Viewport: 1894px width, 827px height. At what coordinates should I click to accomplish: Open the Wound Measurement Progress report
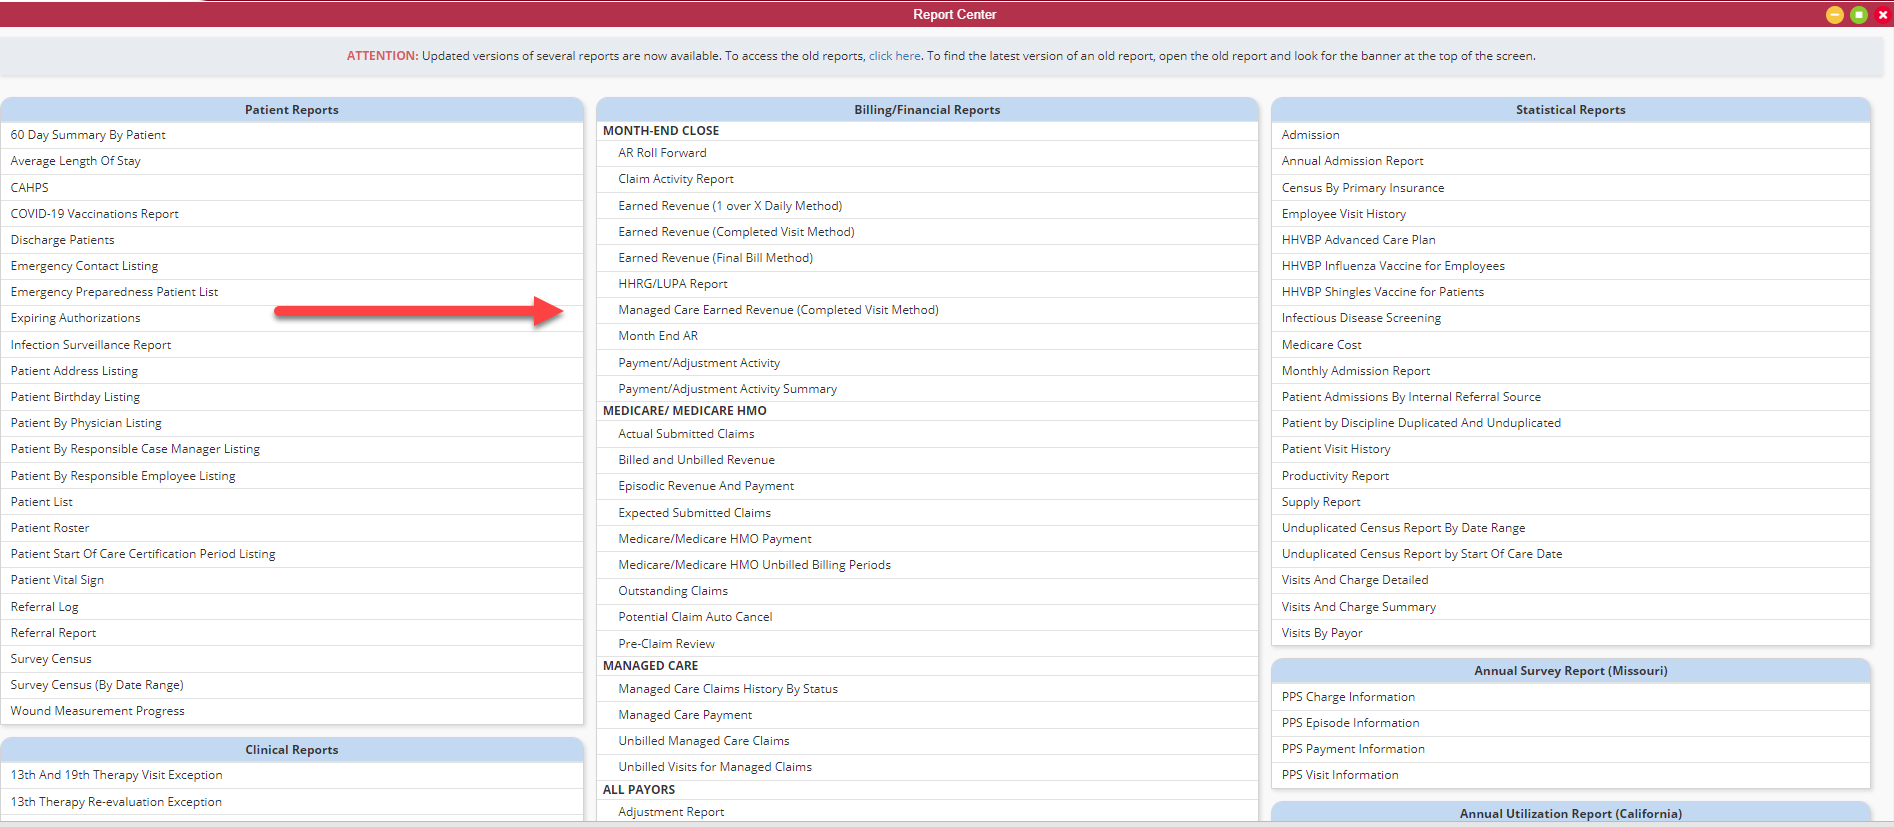[97, 711]
